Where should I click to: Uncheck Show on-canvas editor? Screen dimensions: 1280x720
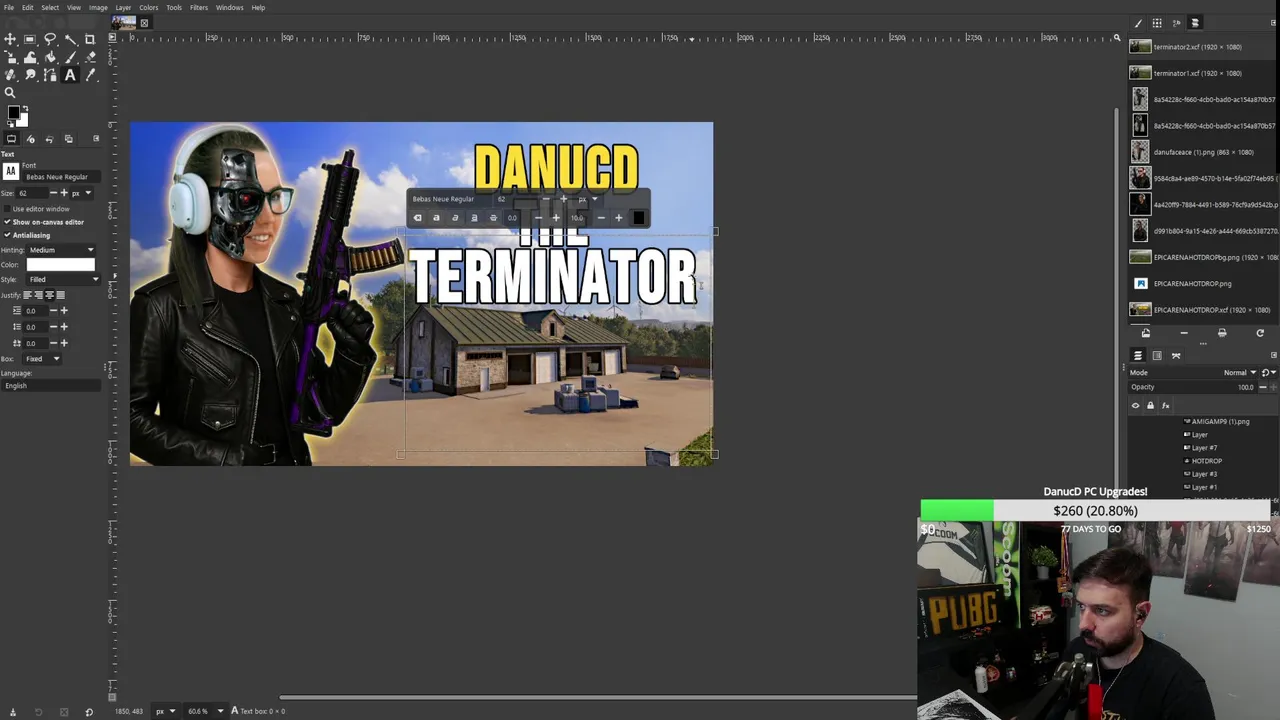tap(7, 222)
